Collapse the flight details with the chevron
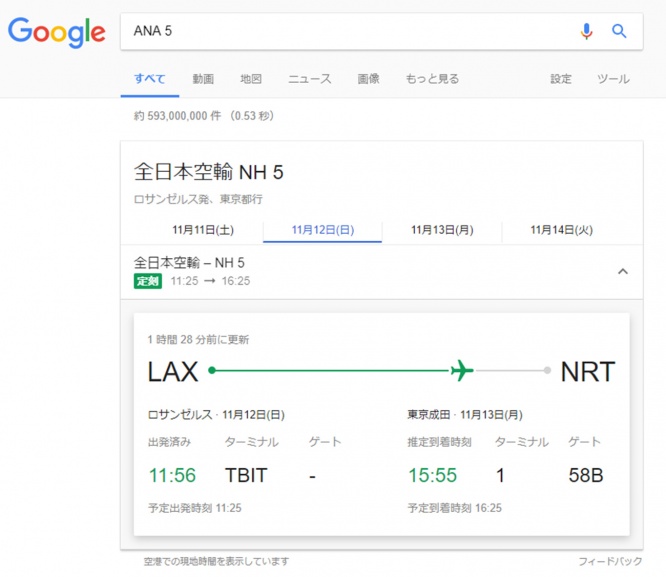Image resolution: width=666 pixels, height=577 pixels. tap(623, 272)
